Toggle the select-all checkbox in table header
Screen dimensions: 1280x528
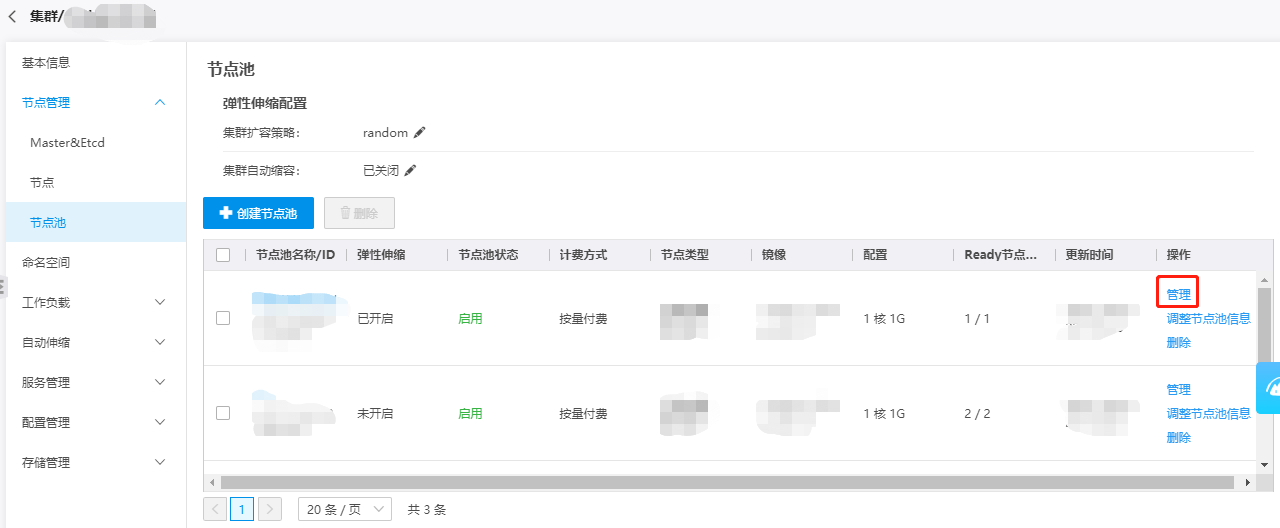[x=223, y=255]
